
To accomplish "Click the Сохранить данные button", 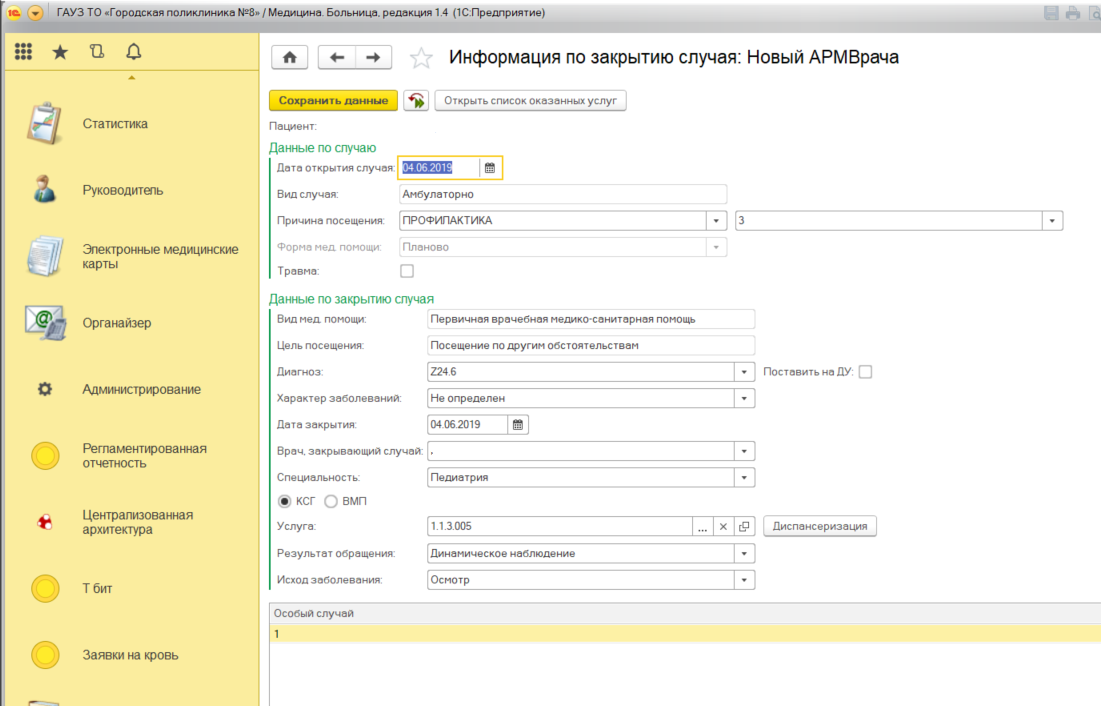I will click(x=333, y=101).
